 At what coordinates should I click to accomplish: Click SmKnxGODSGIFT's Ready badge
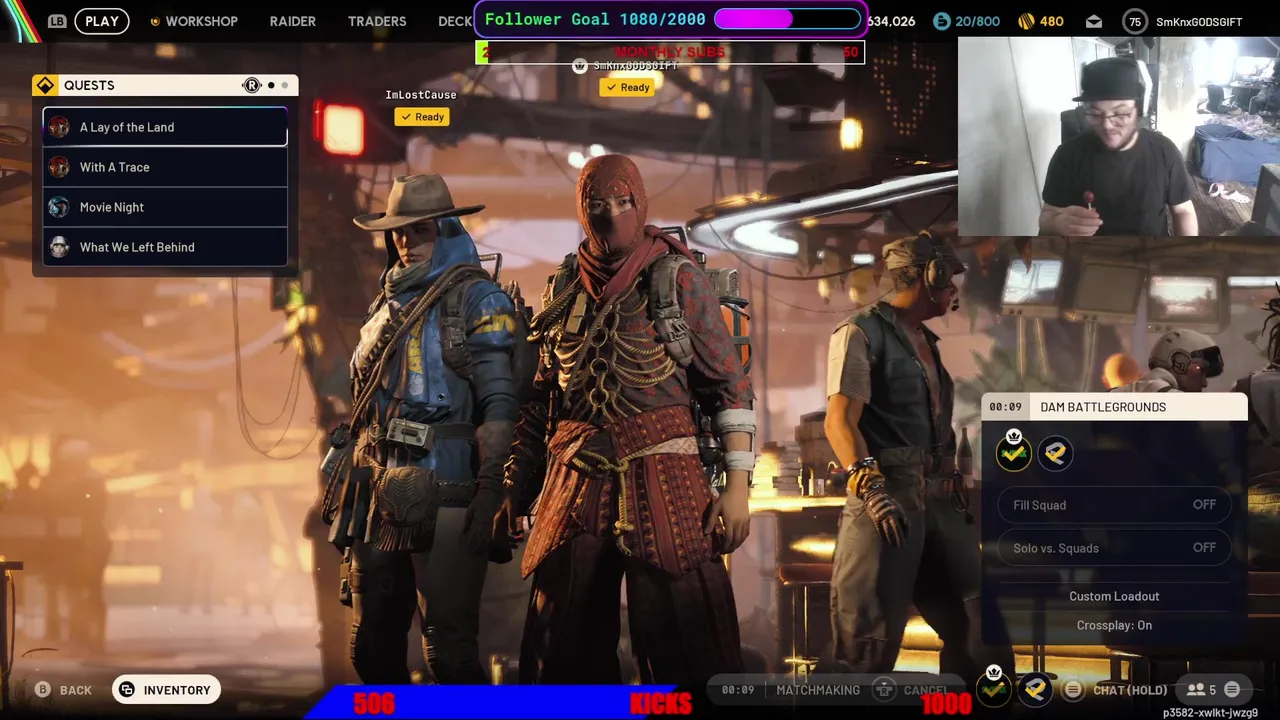click(x=627, y=87)
